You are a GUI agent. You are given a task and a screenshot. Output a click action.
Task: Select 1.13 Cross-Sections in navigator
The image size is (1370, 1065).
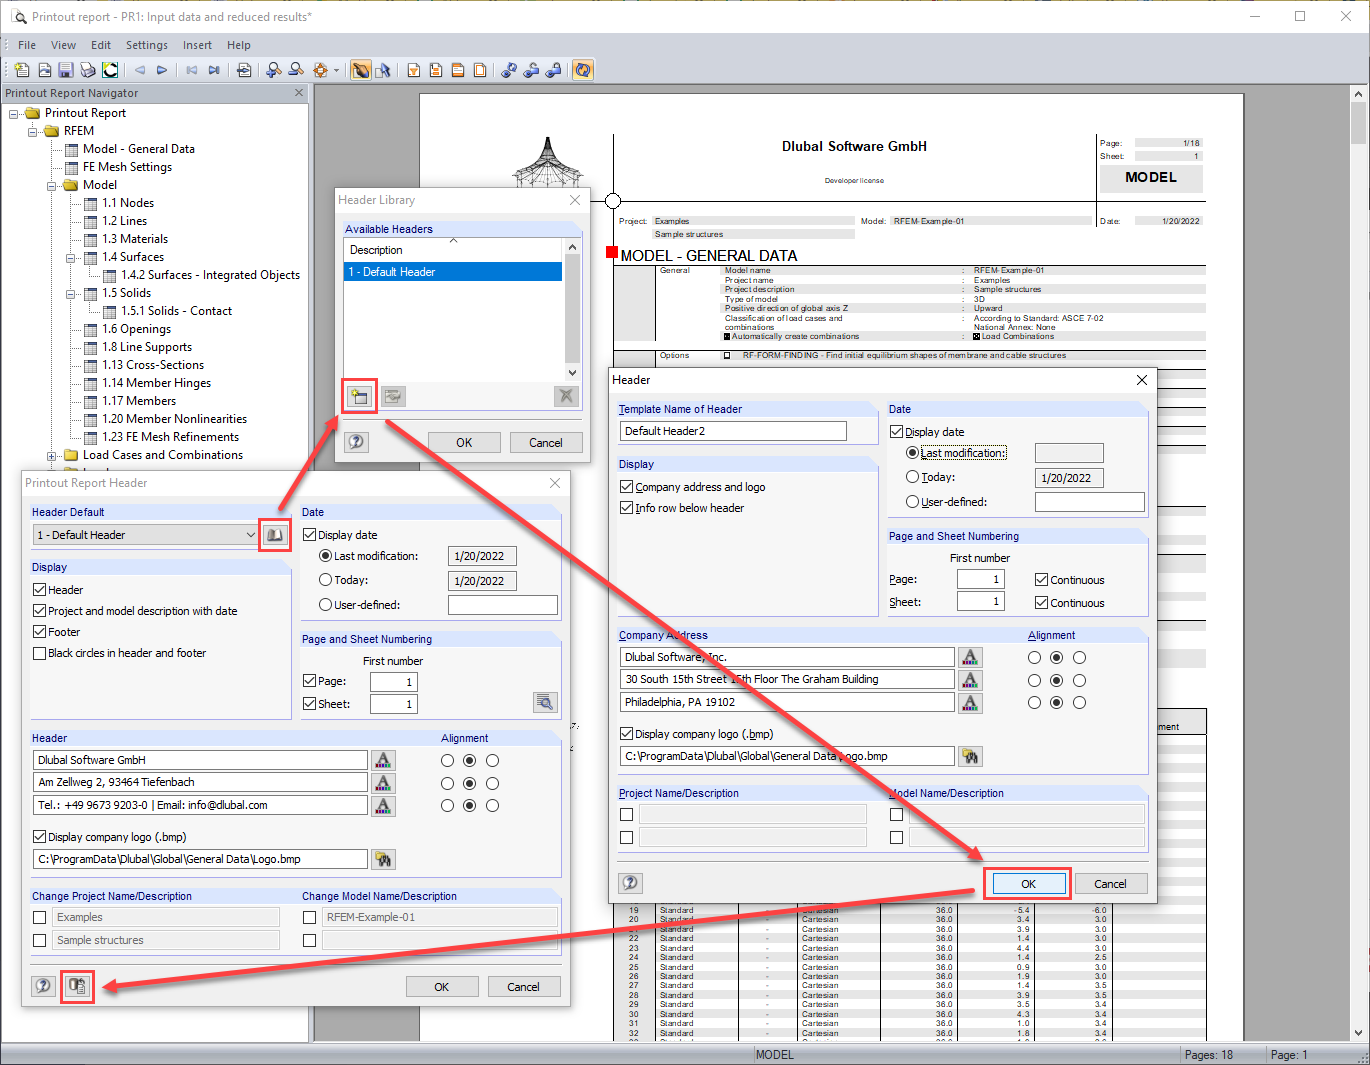153,365
